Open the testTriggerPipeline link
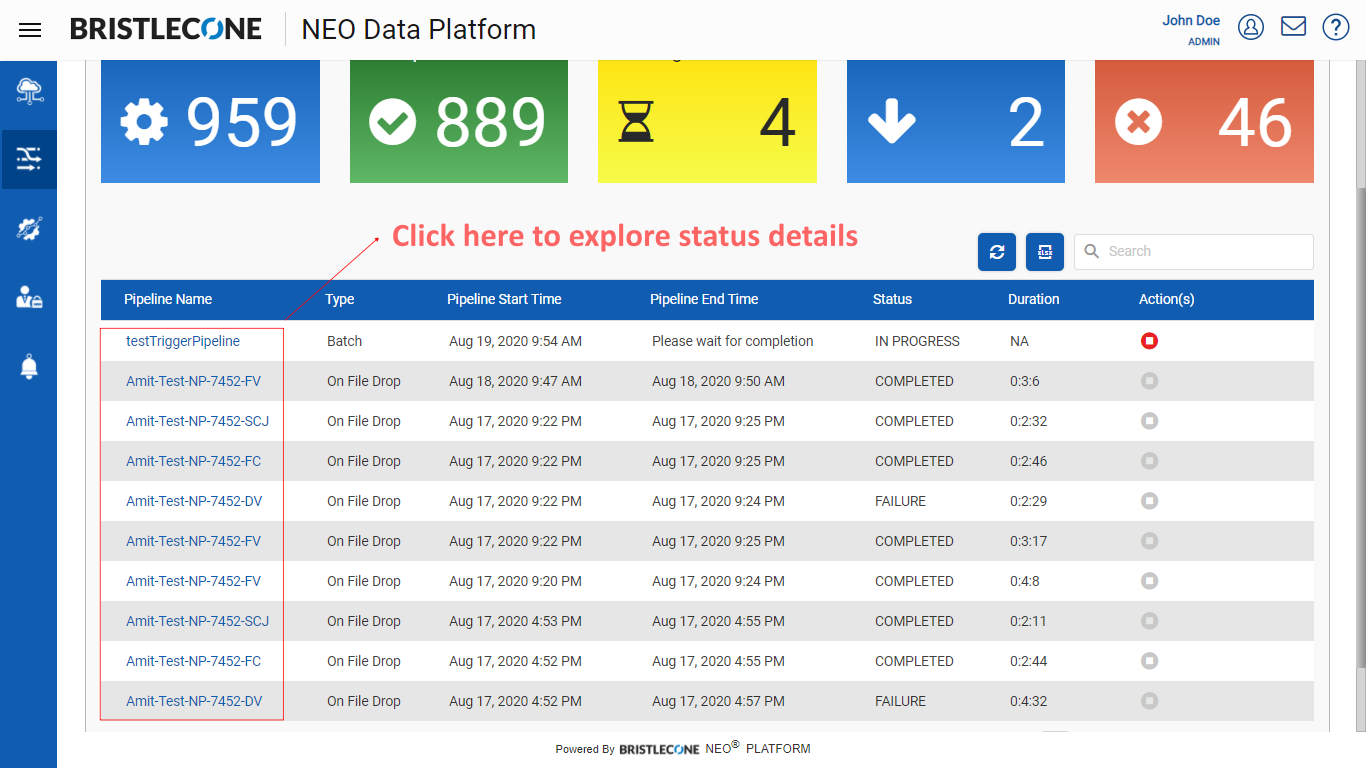Viewport: 1366px width, 768px height. 183,341
